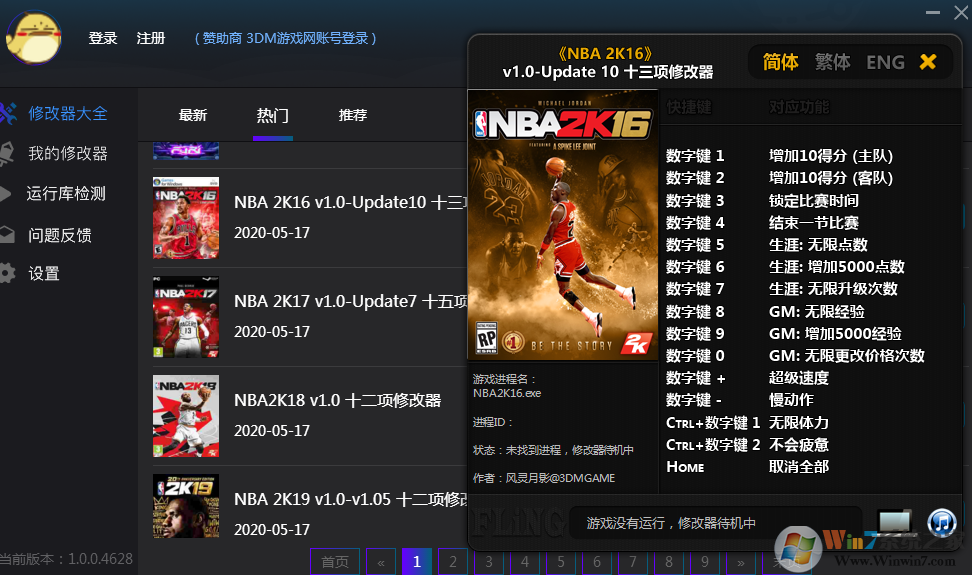
Task: Go to page 7
Action: [x=633, y=561]
